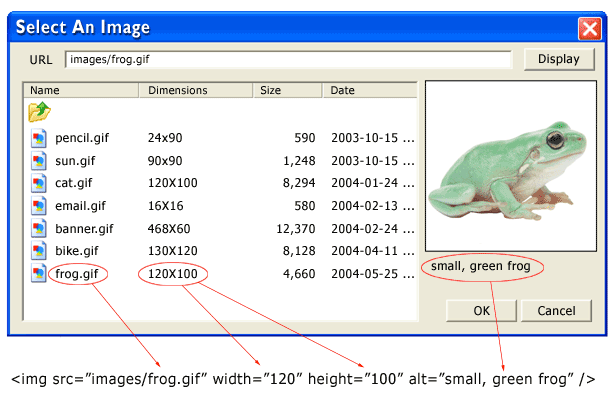Close the Select An Image dialog

[589, 29]
